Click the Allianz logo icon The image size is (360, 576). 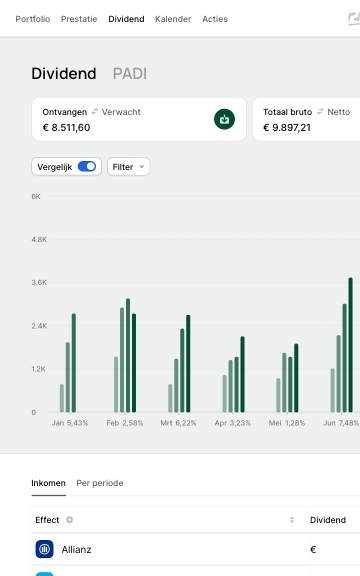coord(44,549)
